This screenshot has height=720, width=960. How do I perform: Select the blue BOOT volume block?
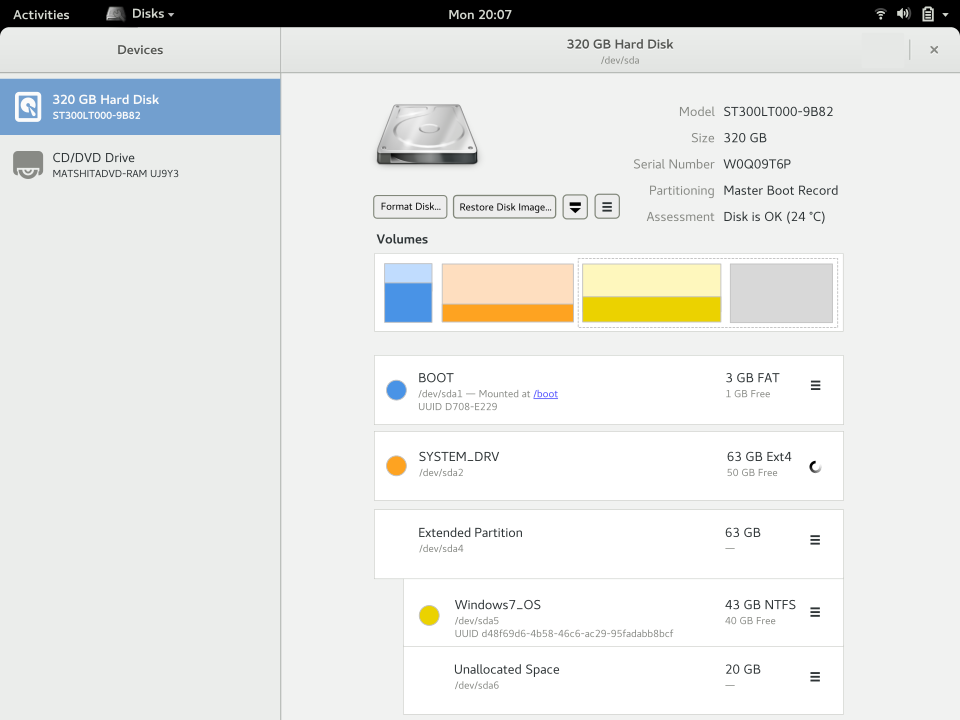(408, 293)
